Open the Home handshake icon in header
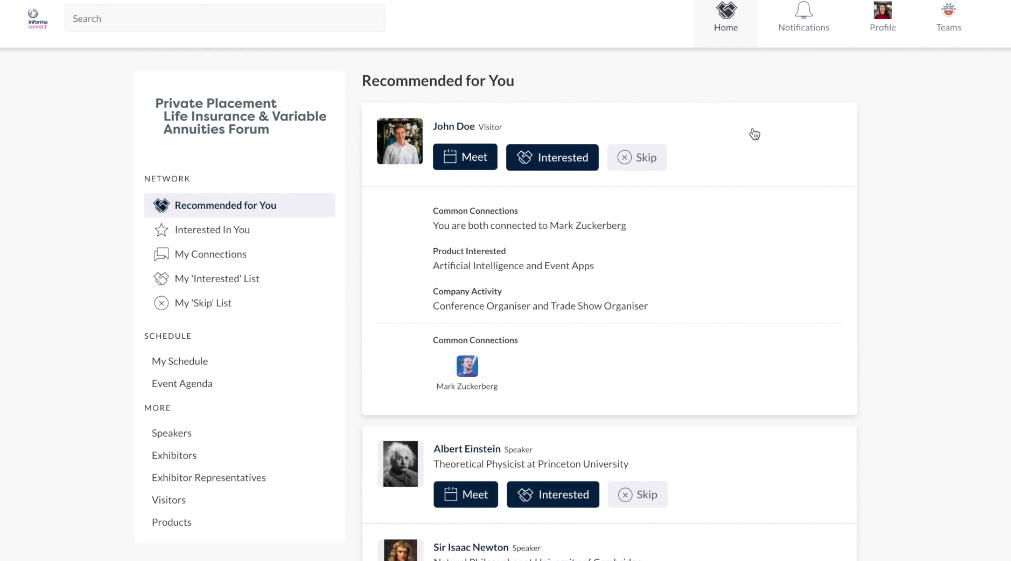 point(726,11)
